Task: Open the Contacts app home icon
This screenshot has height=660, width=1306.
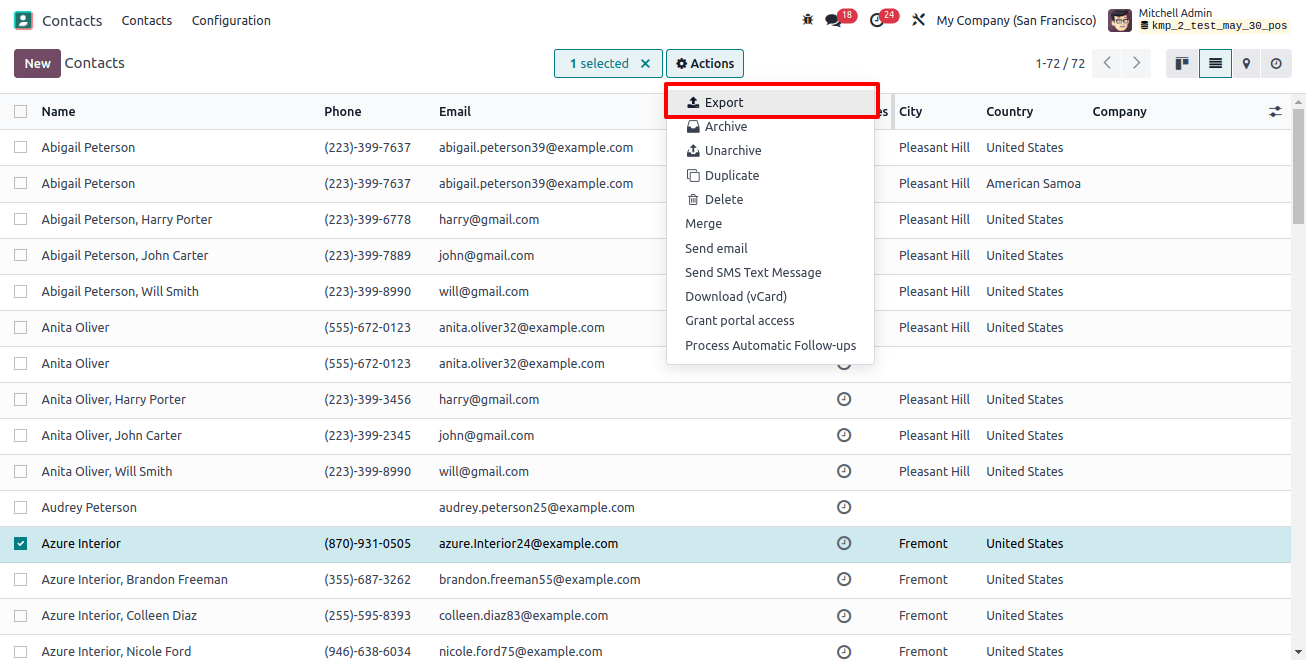Action: coord(23,20)
